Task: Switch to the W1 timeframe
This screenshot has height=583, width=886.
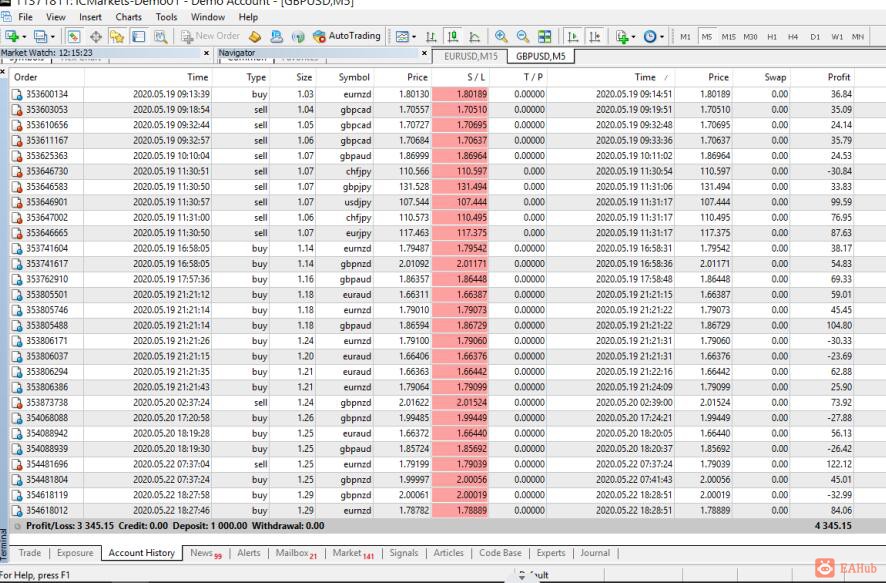Action: 837,37
